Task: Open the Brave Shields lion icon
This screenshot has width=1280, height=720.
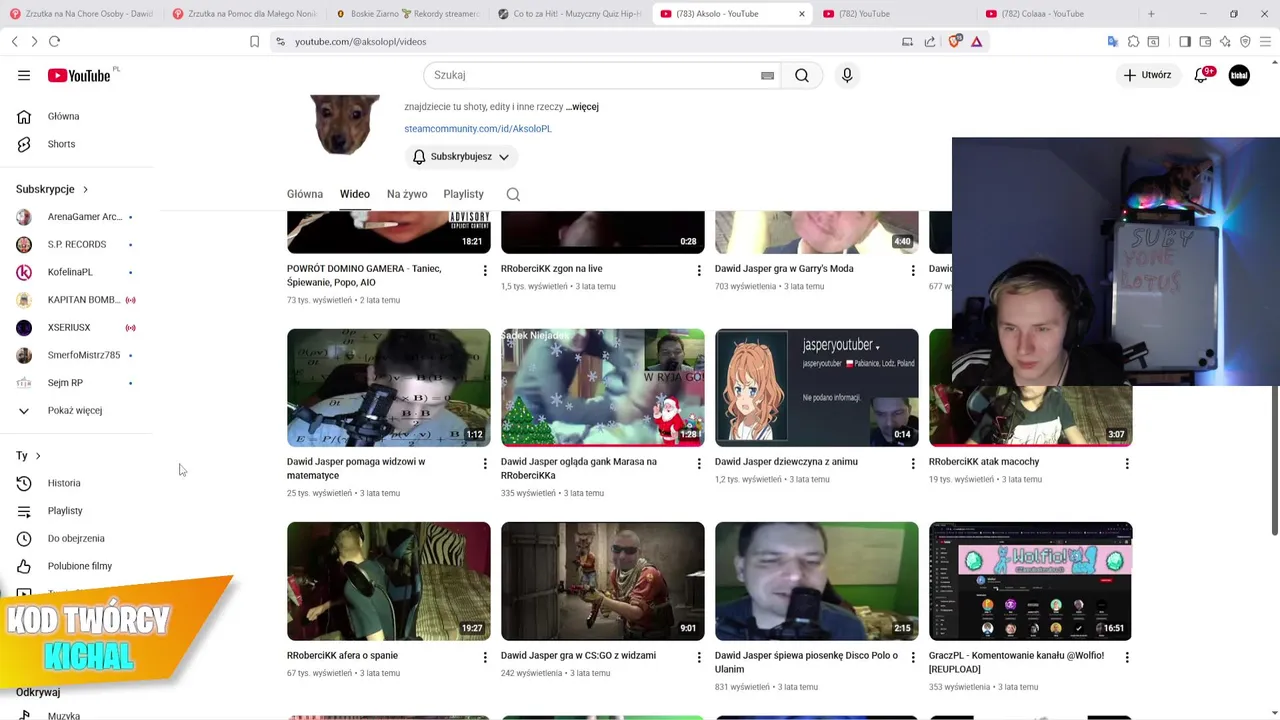Action: [955, 41]
